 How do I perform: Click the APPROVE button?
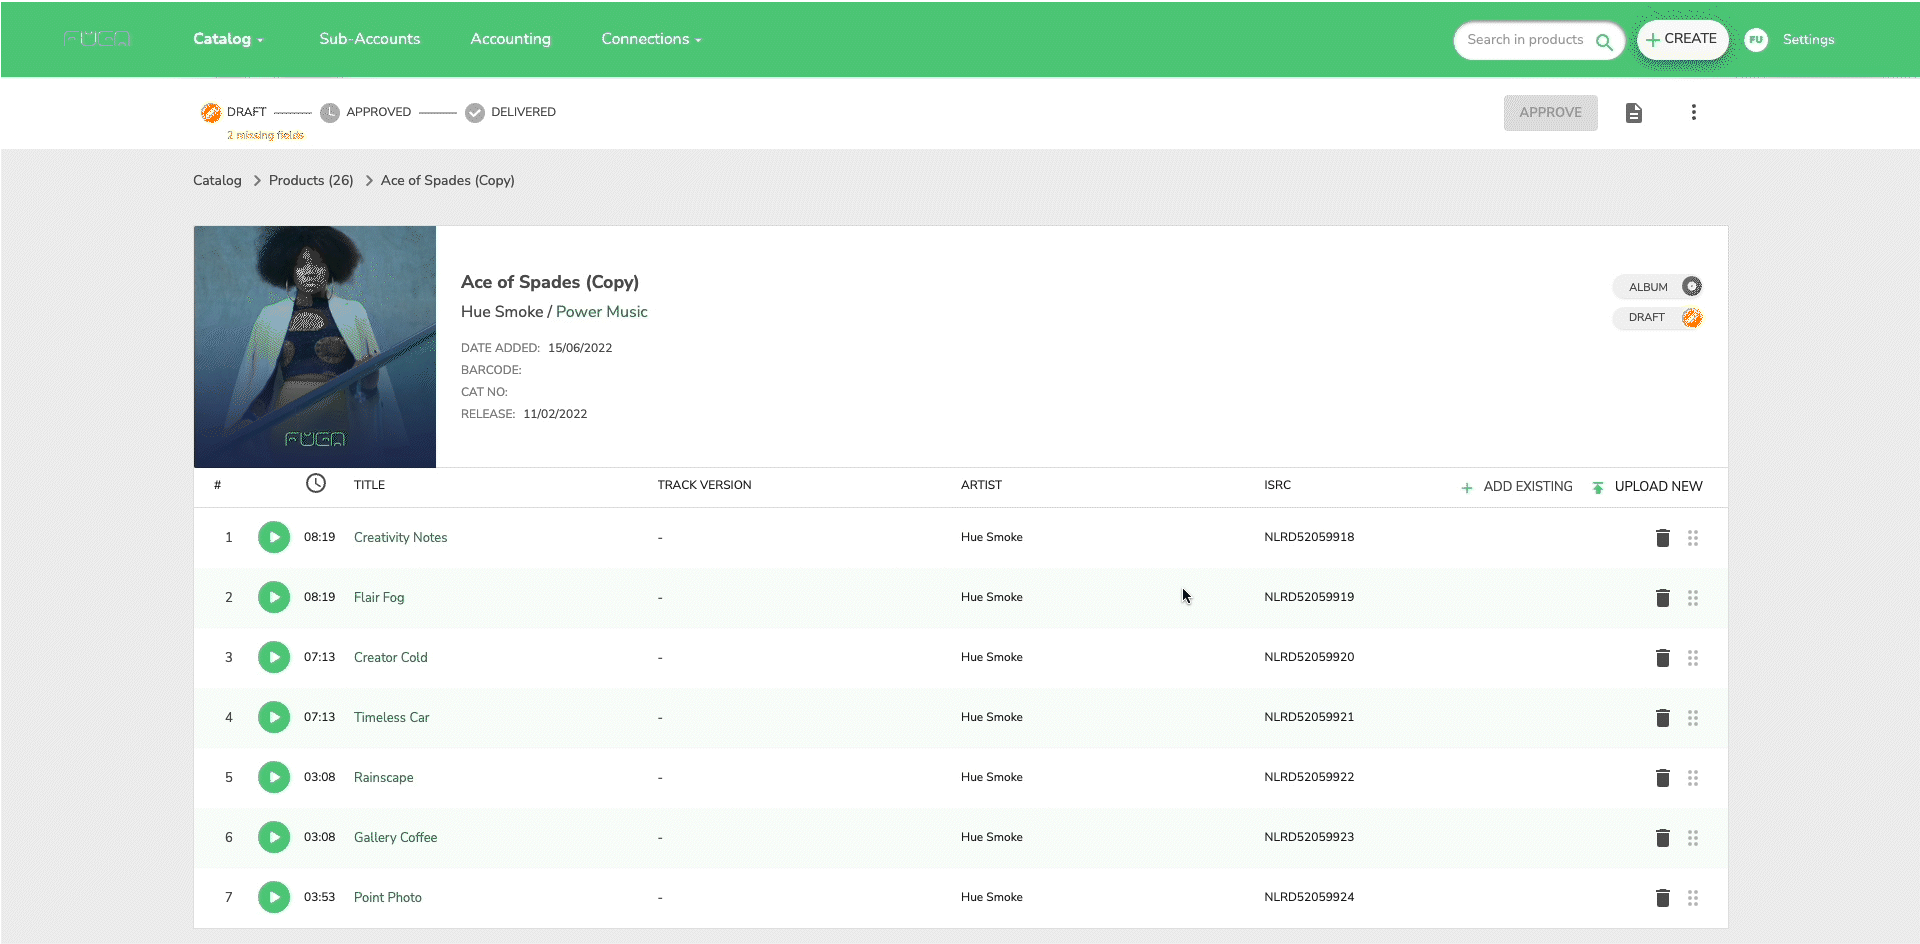pyautogui.click(x=1551, y=112)
